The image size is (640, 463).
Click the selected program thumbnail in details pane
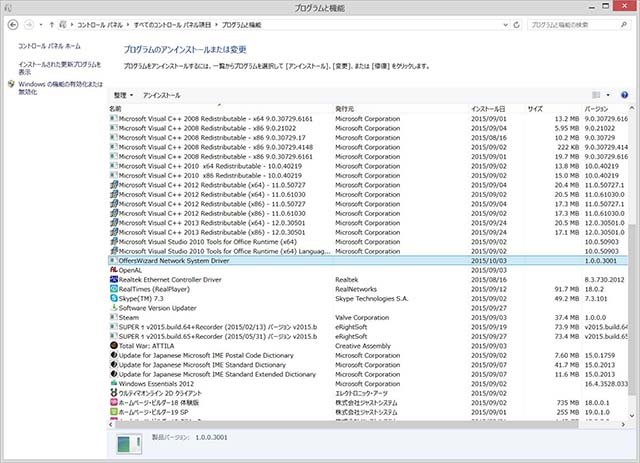129,444
